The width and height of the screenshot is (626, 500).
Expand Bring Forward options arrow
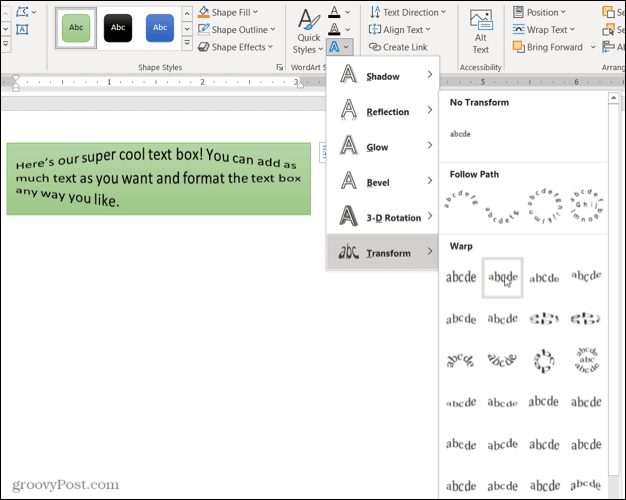pos(593,47)
